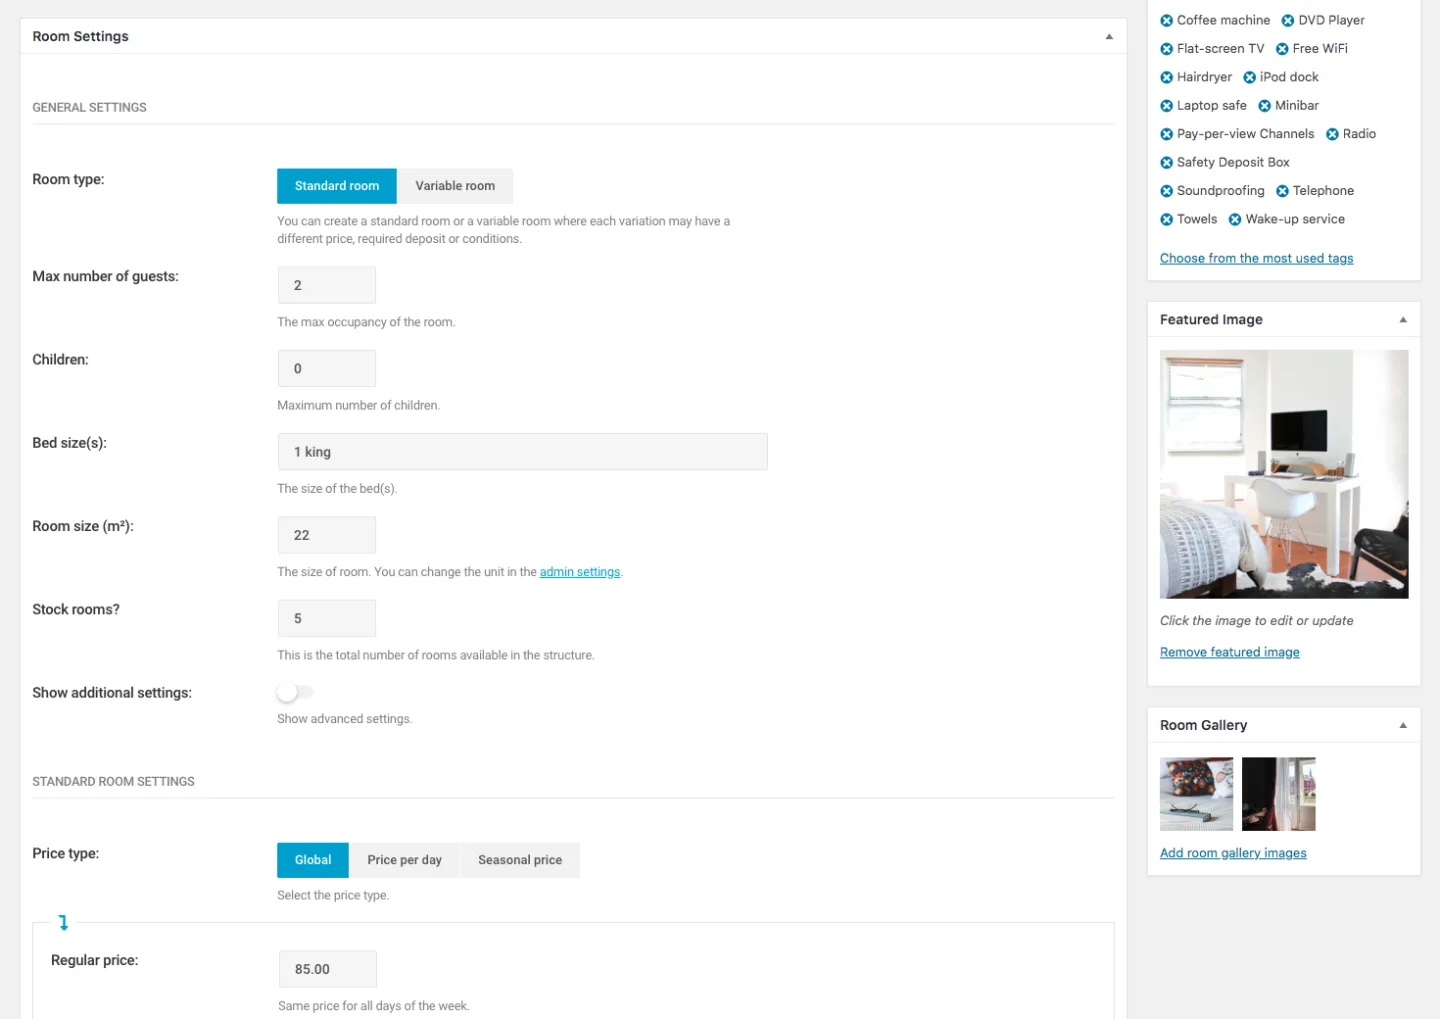Select Variable room type
The height and width of the screenshot is (1019, 1440).
[x=455, y=186]
